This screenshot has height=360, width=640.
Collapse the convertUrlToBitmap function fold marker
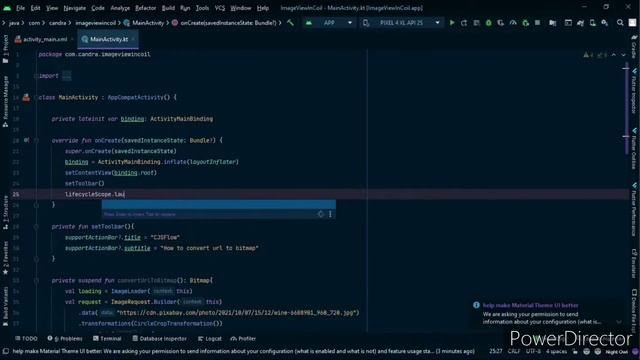pos(36,280)
